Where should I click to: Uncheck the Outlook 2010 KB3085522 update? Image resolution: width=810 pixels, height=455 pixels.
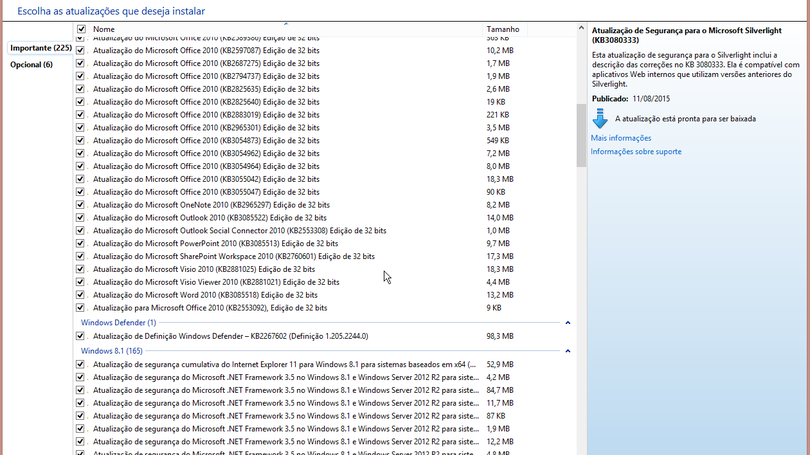point(80,217)
